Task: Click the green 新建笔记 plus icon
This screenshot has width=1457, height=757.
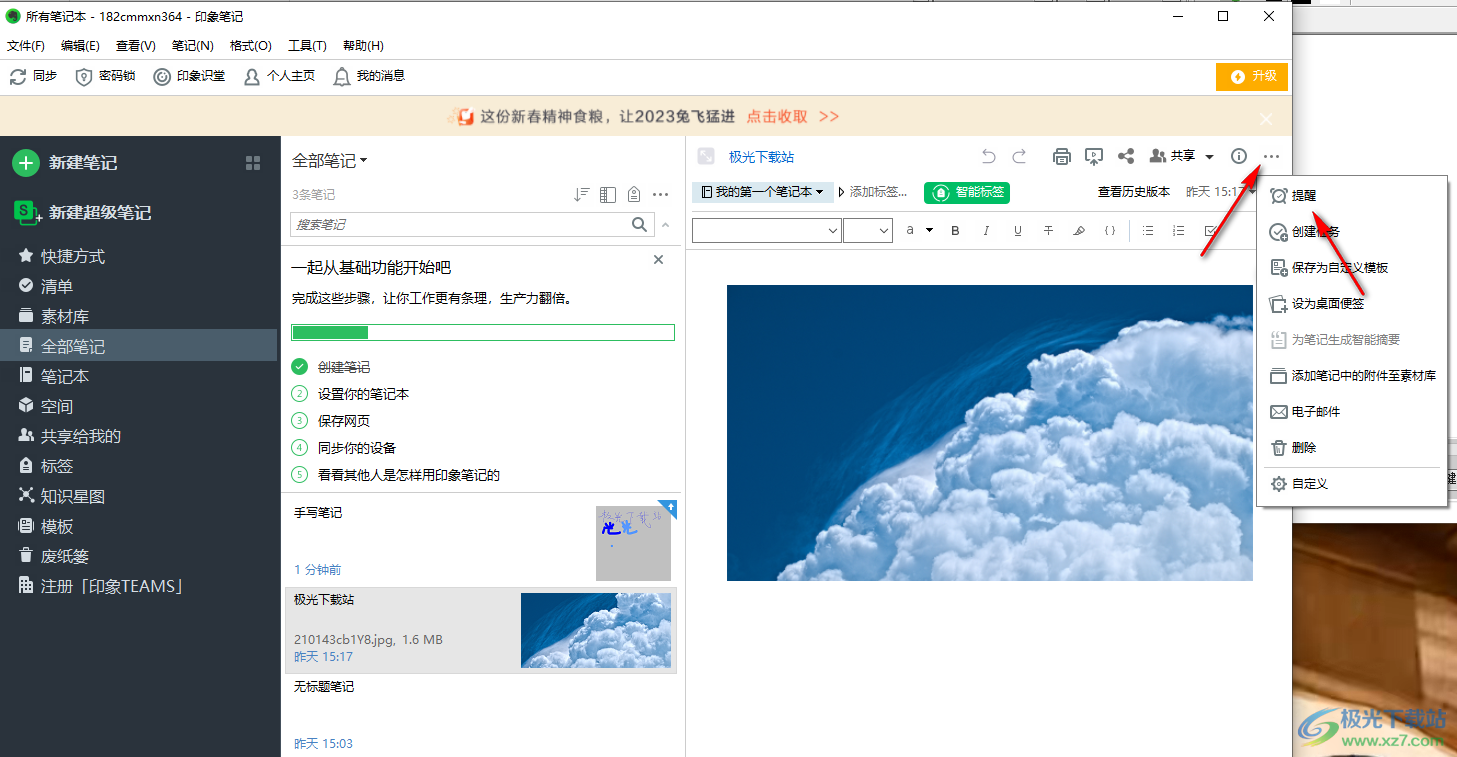Action: [26, 163]
